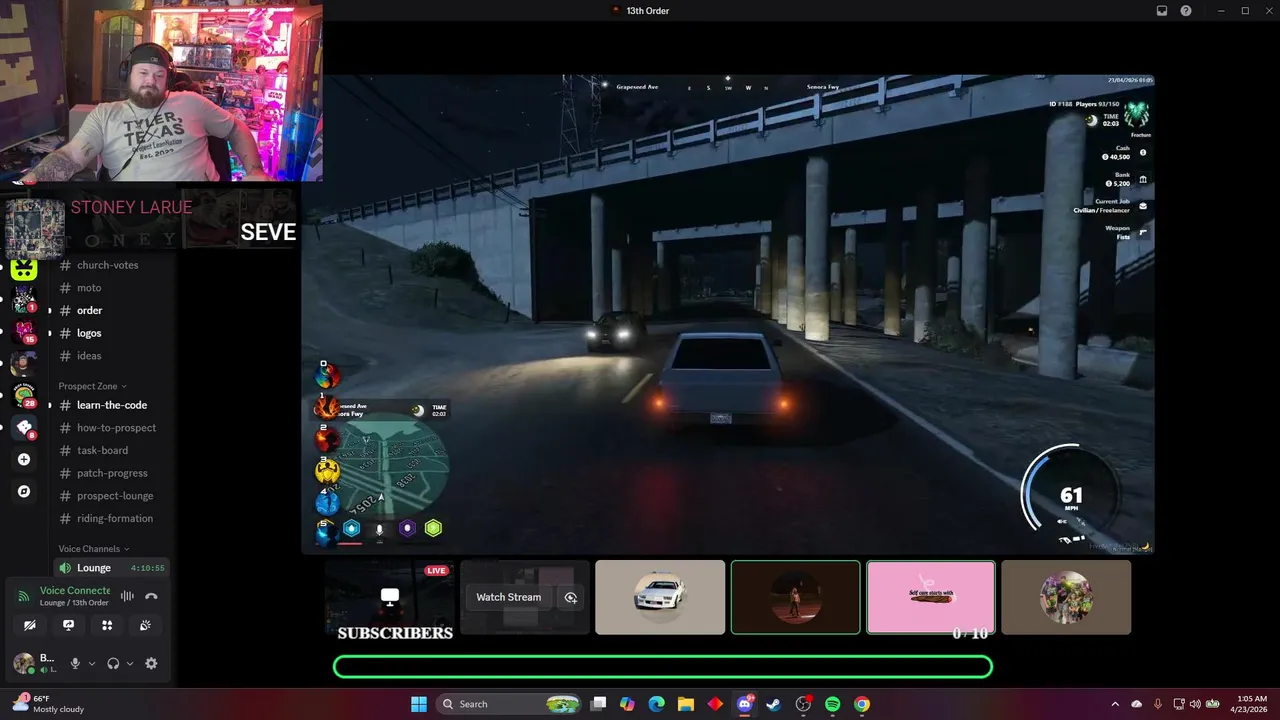The width and height of the screenshot is (1280, 720).
Task: Select the white car participant tile
Action: (x=660, y=597)
